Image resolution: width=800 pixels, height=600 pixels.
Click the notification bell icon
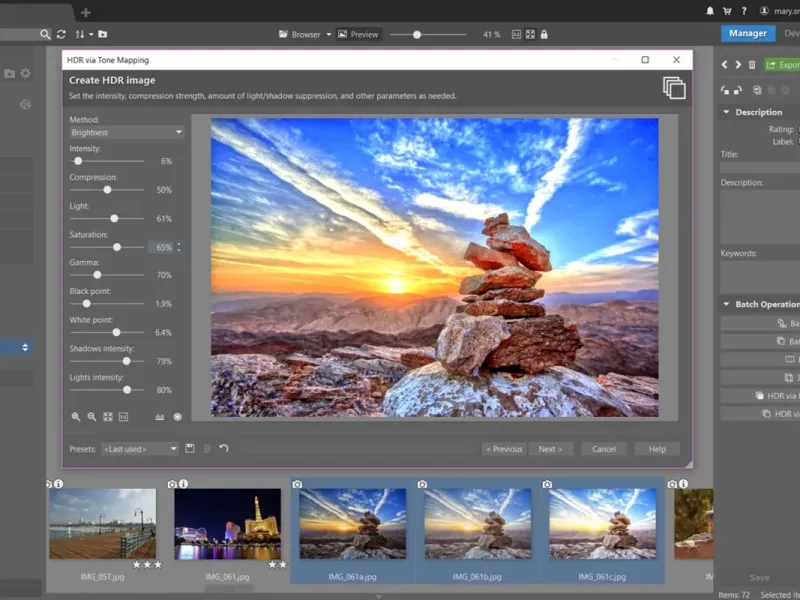click(710, 11)
